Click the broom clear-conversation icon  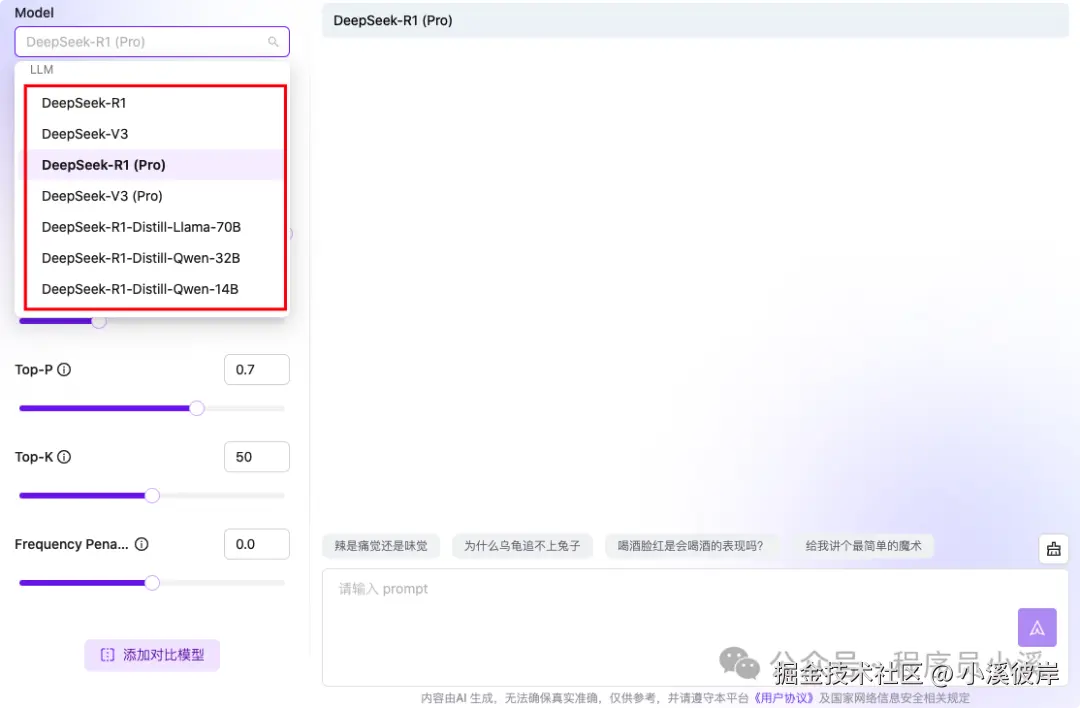point(1053,548)
